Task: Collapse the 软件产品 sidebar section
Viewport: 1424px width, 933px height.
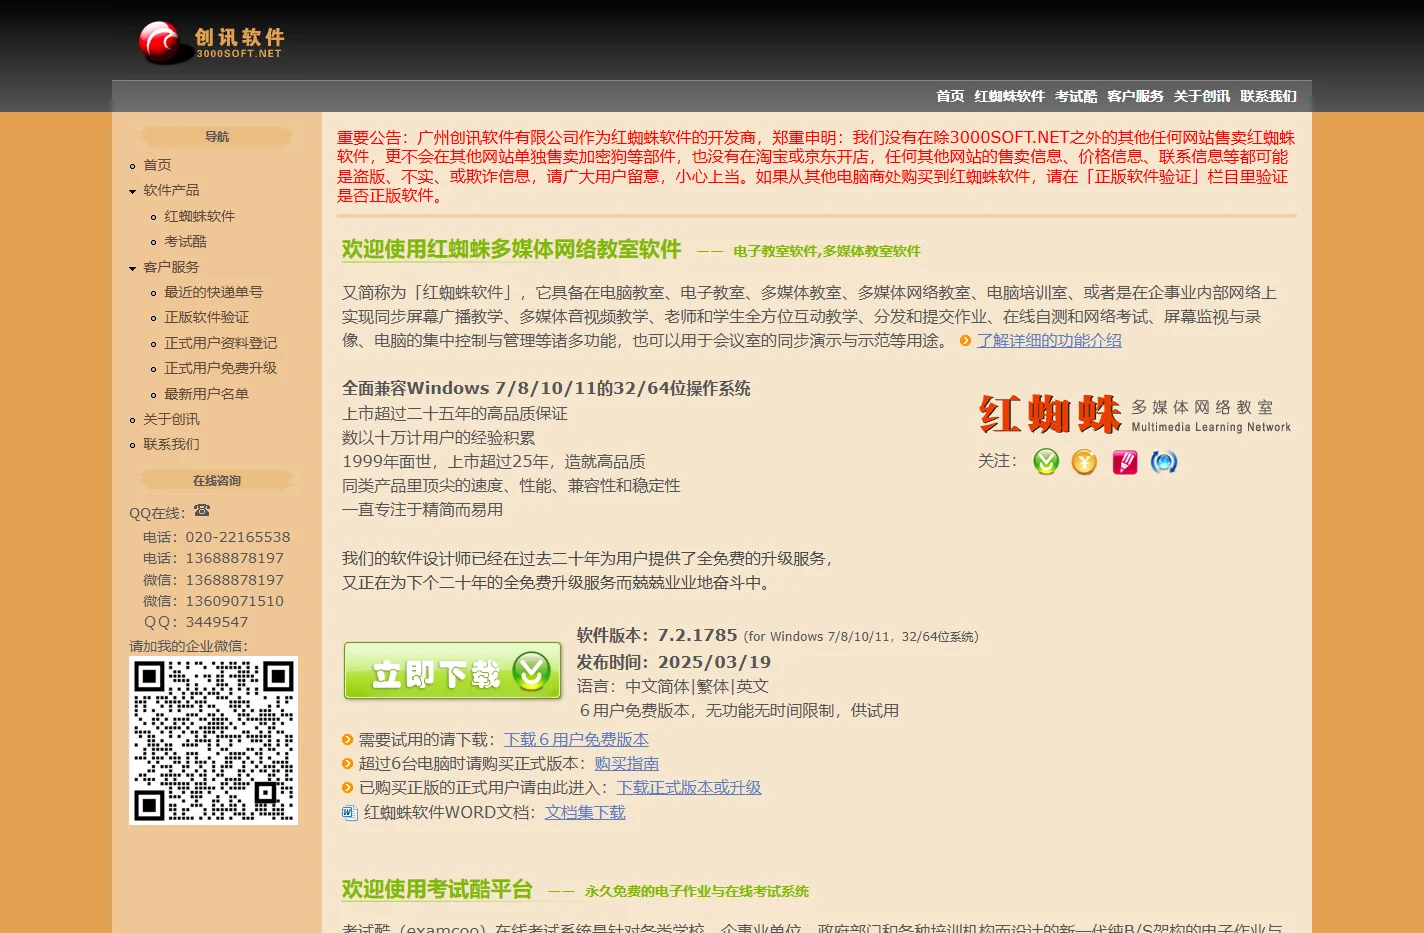Action: (x=133, y=191)
